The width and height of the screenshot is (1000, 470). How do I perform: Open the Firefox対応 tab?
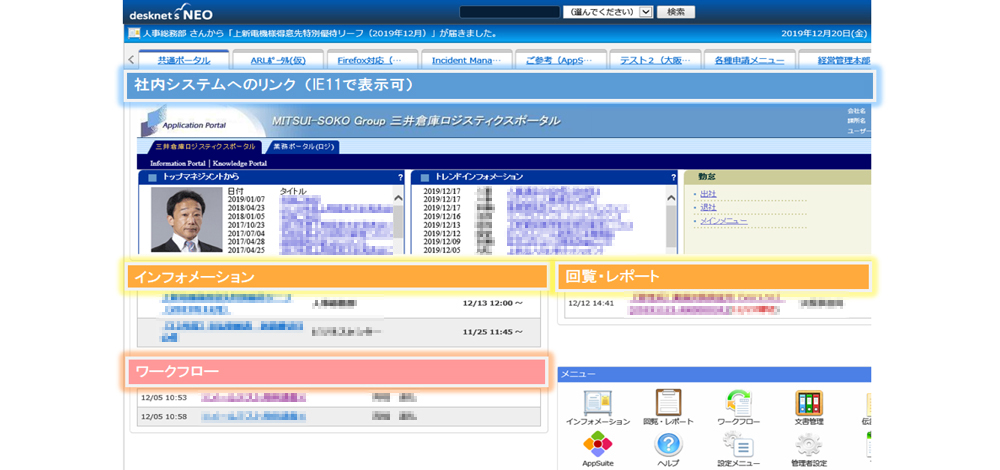point(374,61)
